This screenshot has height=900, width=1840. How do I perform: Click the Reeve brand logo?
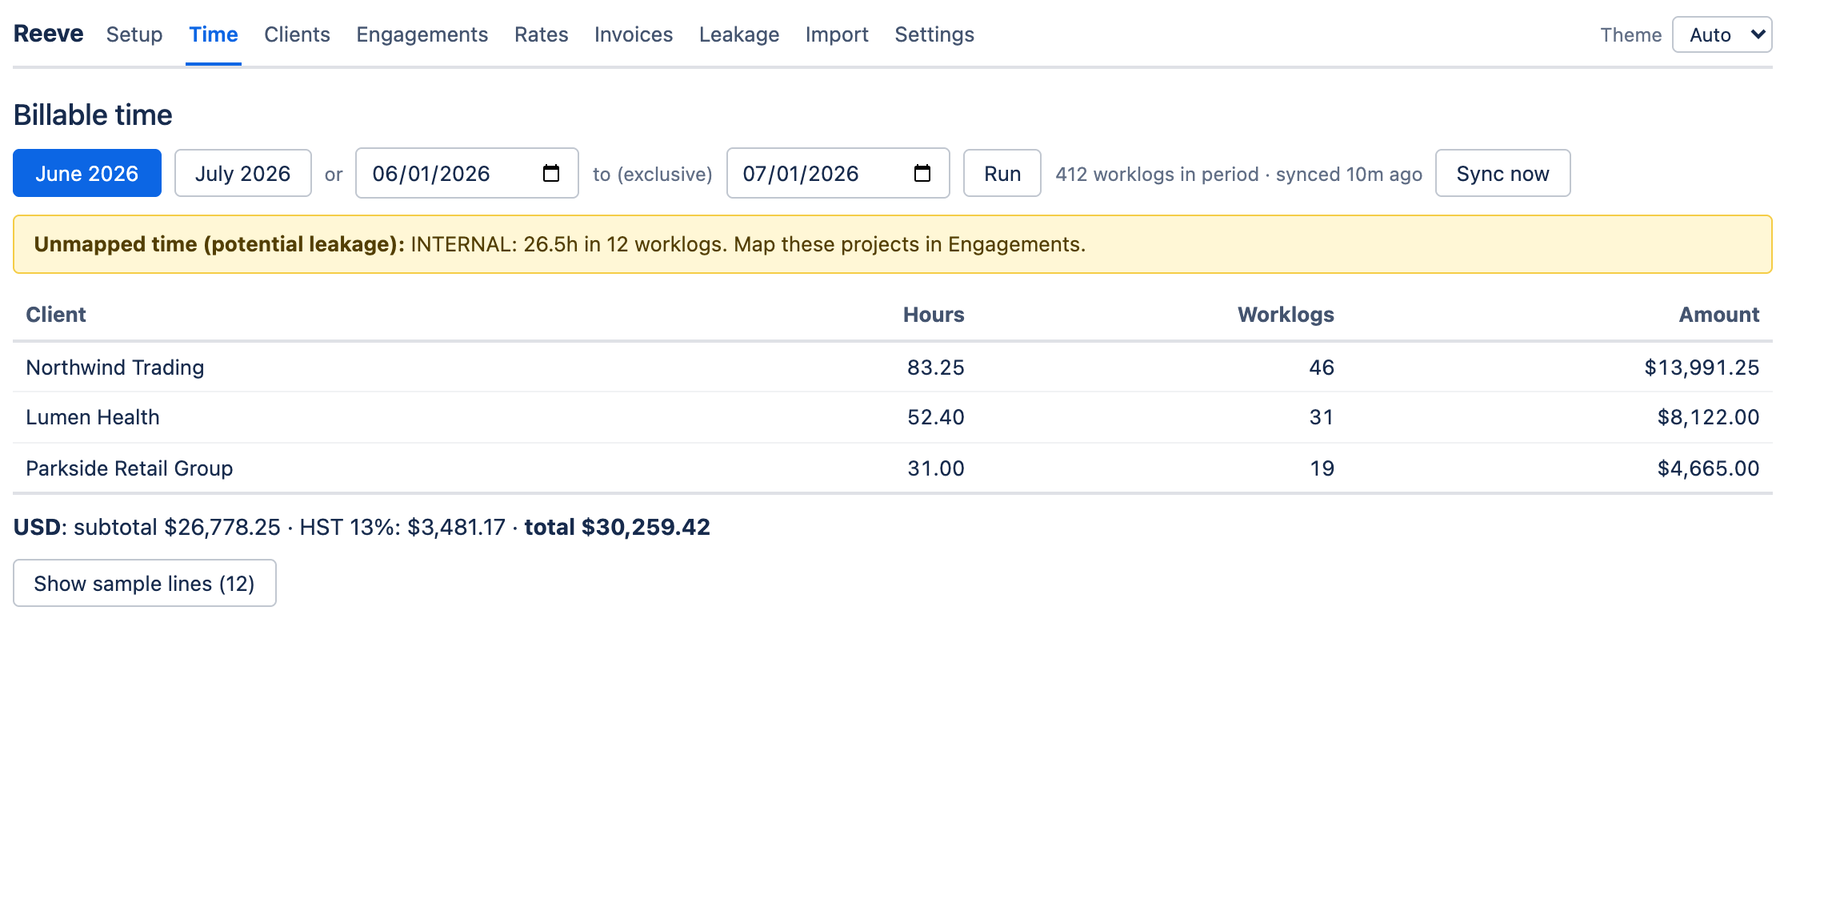pos(48,34)
